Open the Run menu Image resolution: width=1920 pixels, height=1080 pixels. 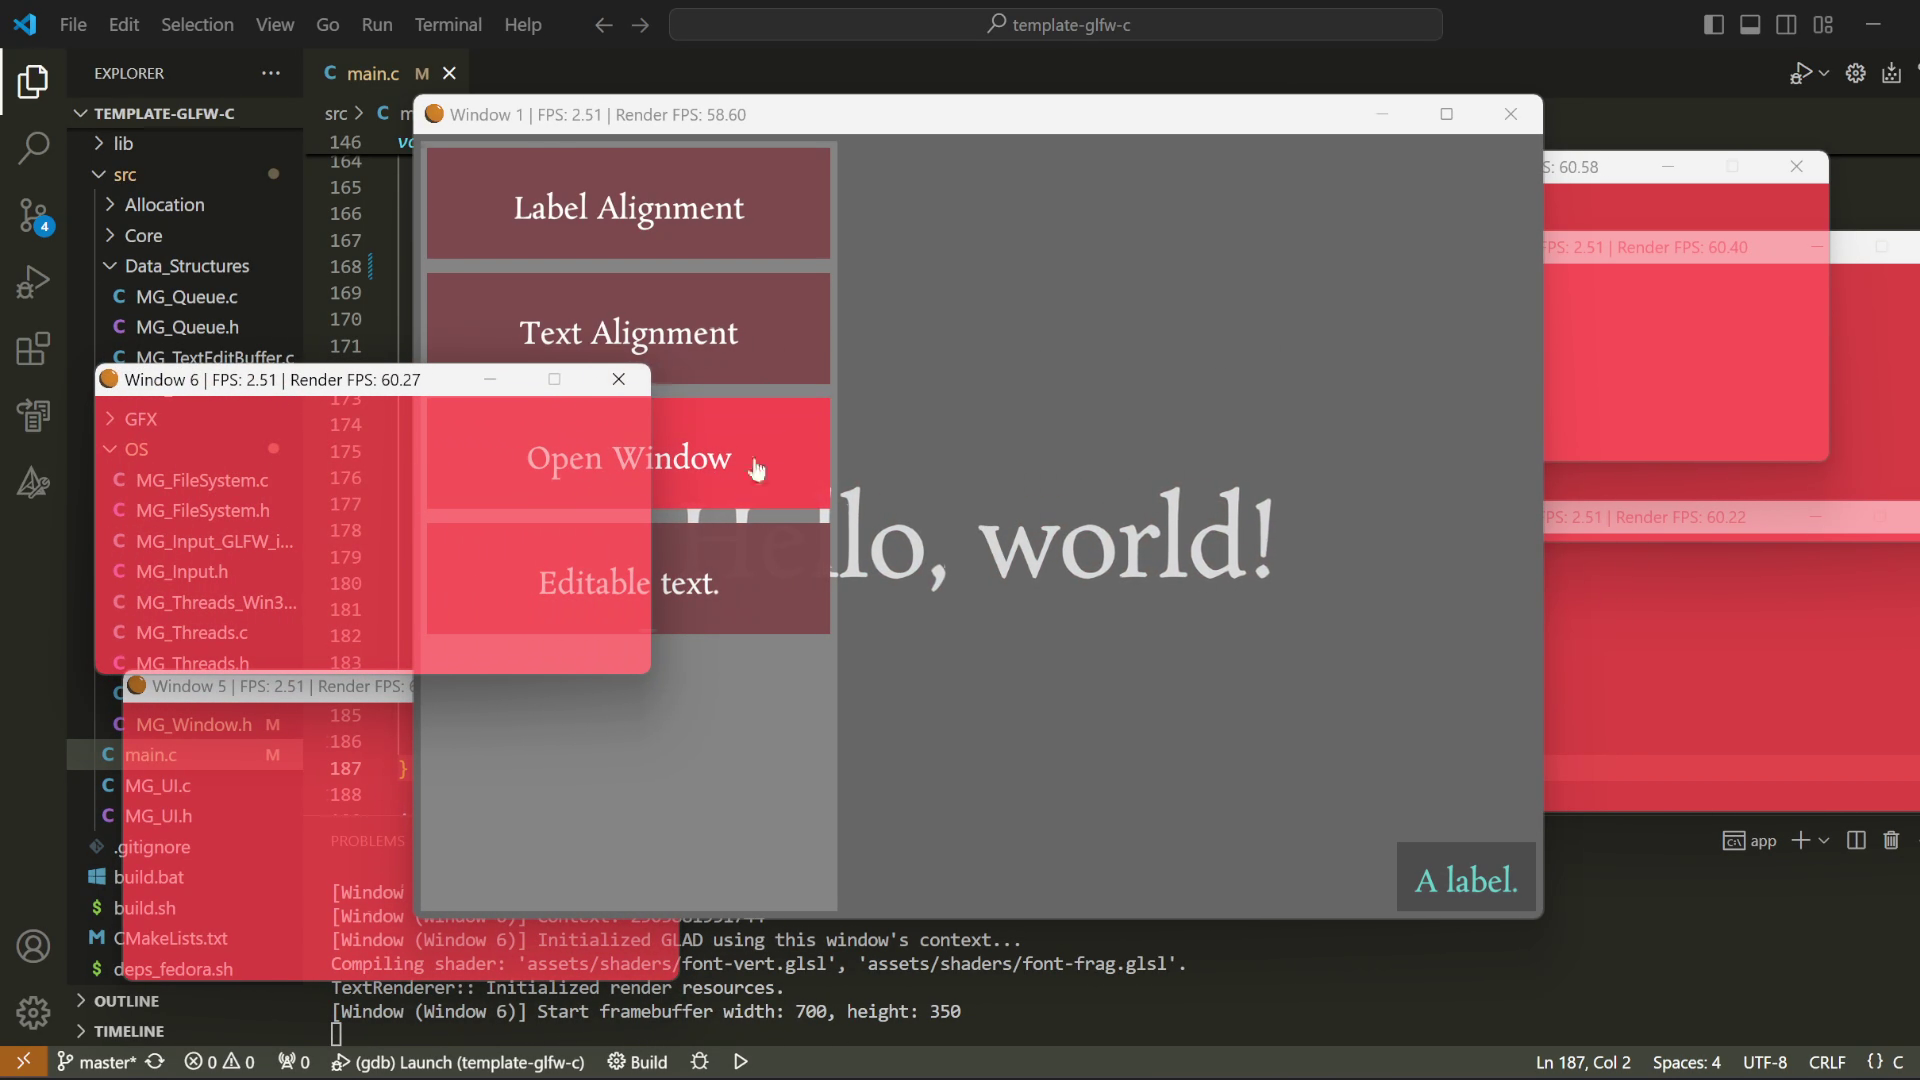[377, 25]
